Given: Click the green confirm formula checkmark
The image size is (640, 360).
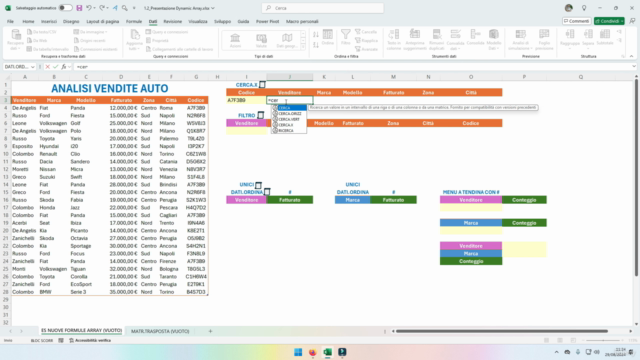Looking at the screenshot, I should click(x=56, y=67).
